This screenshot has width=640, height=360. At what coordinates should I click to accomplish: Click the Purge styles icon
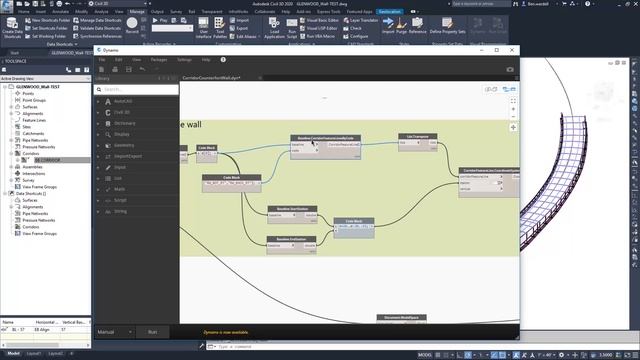point(402,25)
